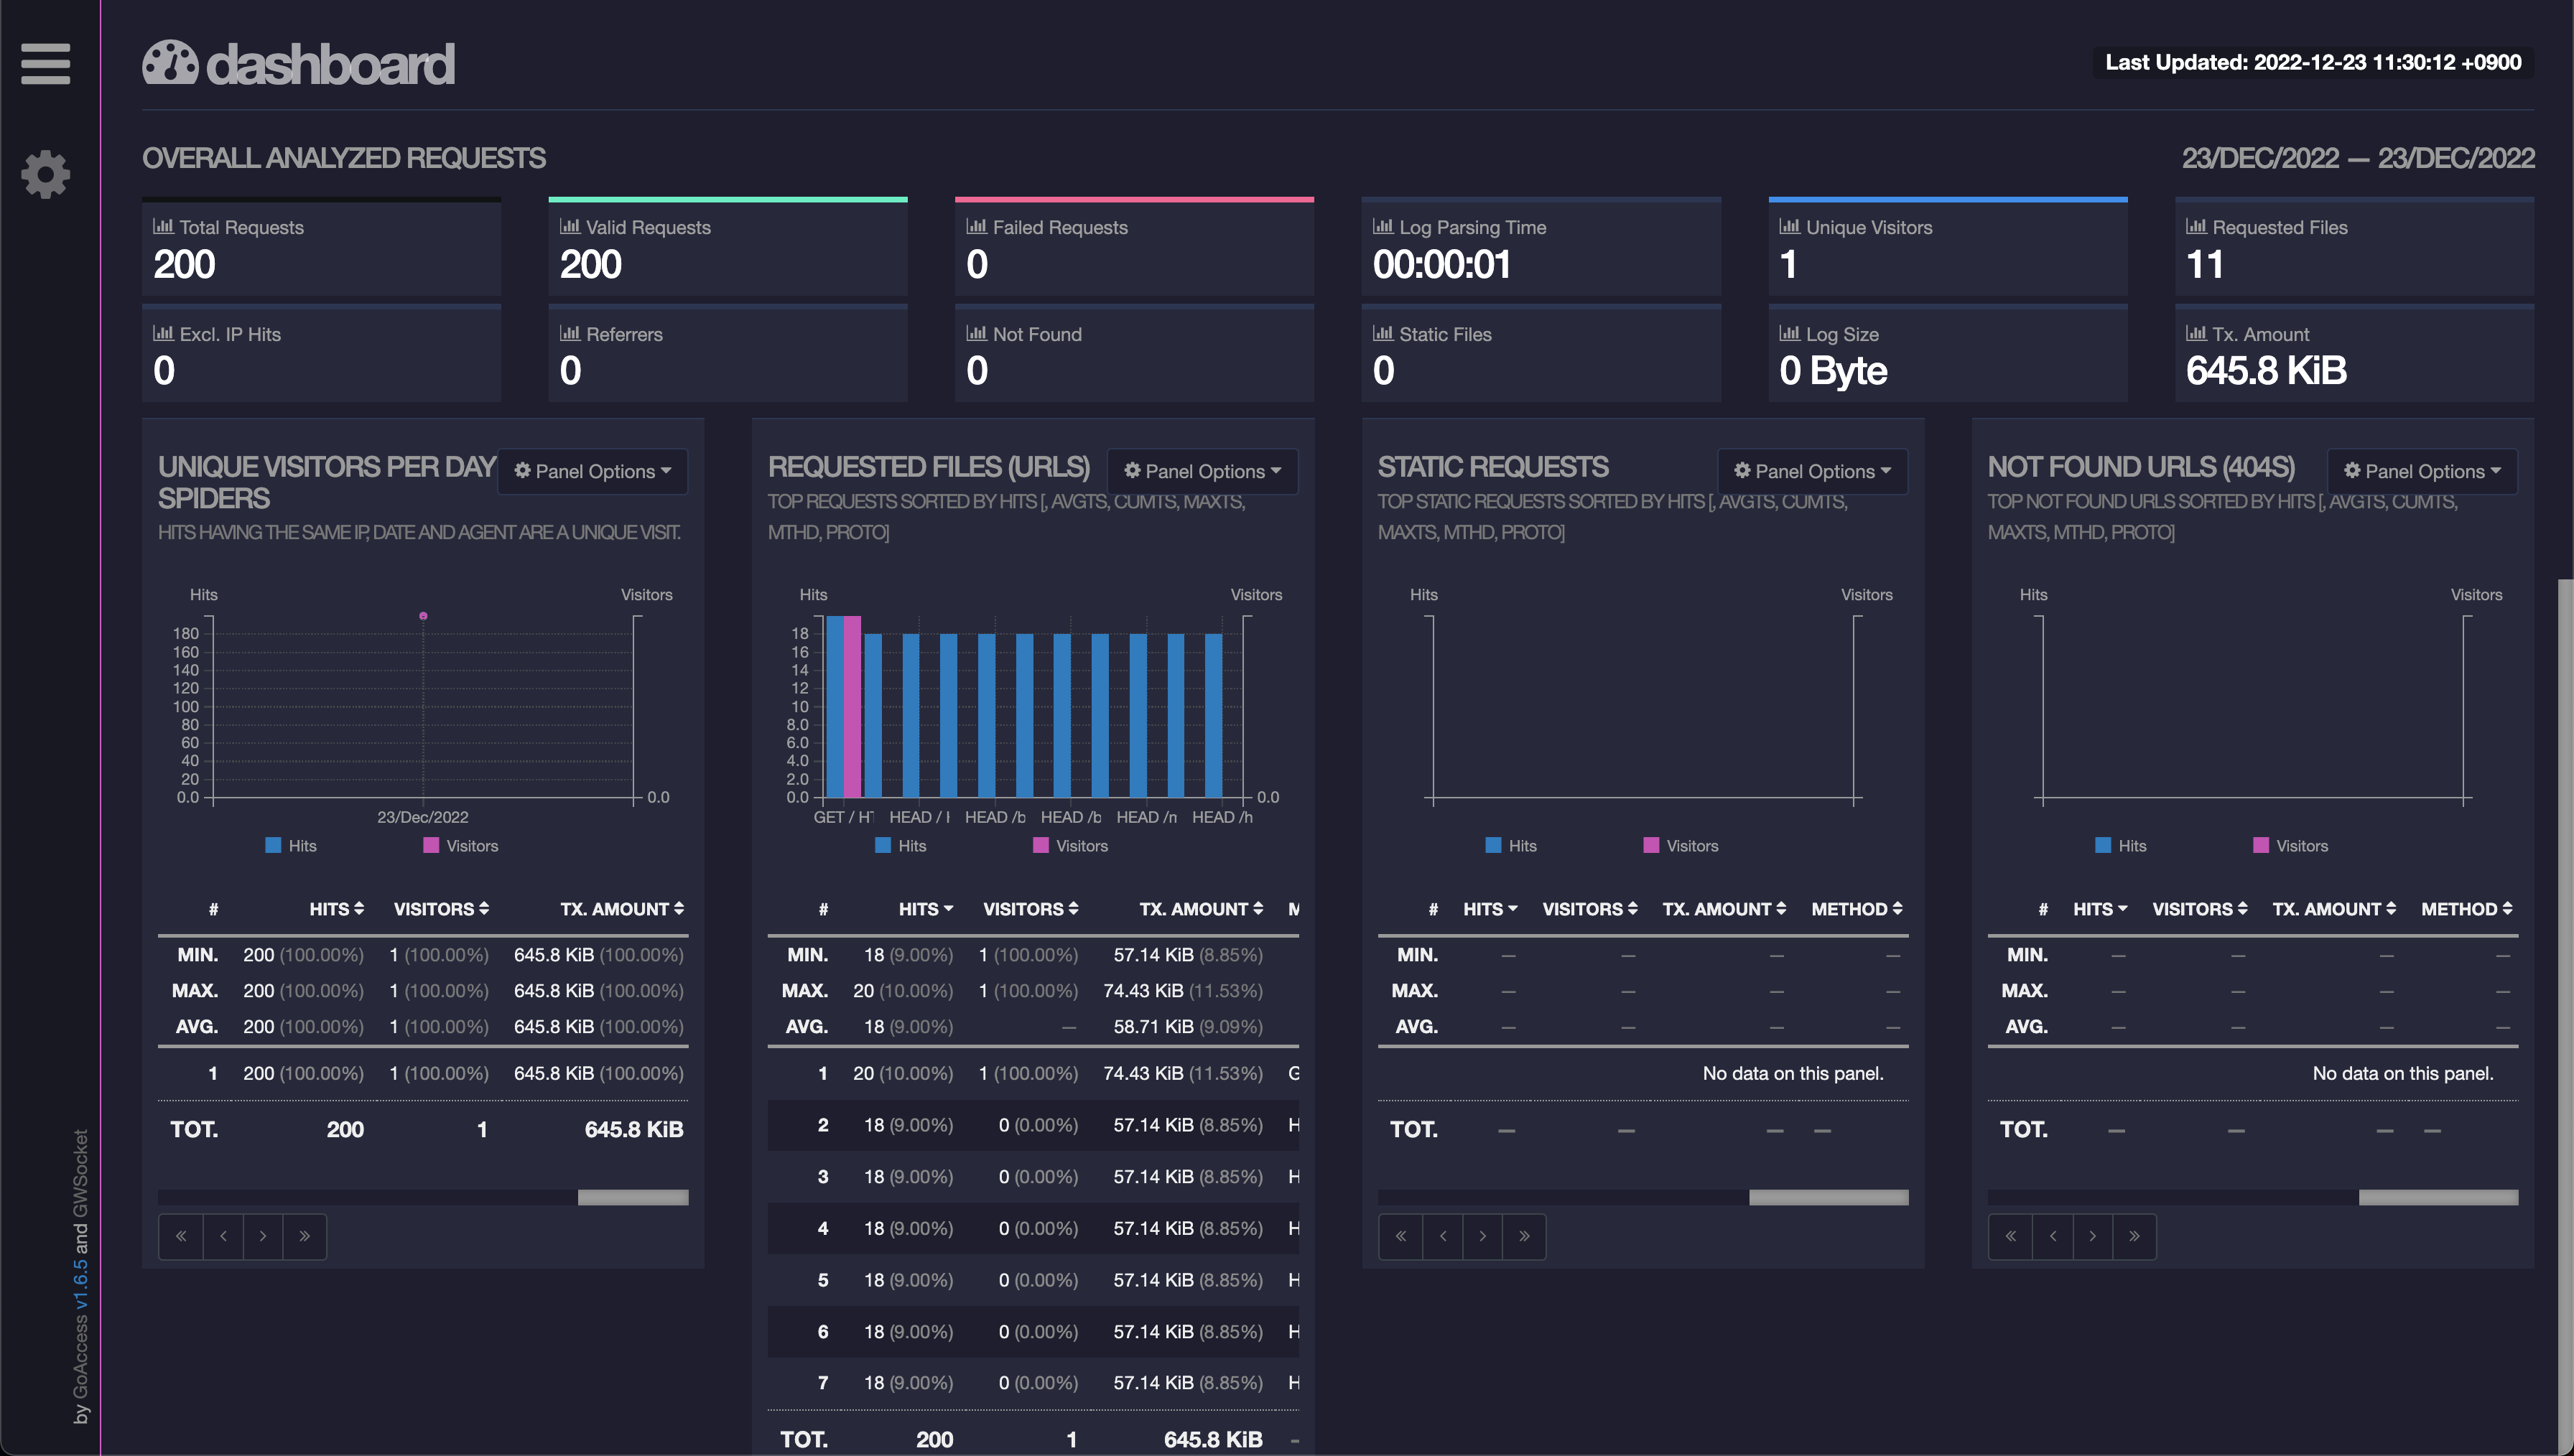The width and height of the screenshot is (2574, 1456).
Task: Go to the last page in the Static Requests panel
Action: tap(1524, 1236)
